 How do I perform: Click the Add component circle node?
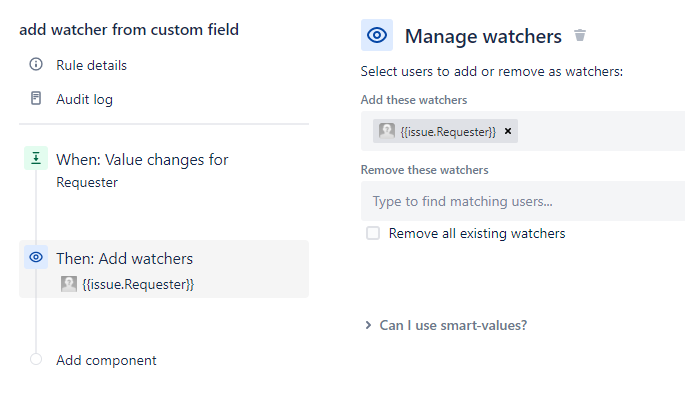(36, 360)
